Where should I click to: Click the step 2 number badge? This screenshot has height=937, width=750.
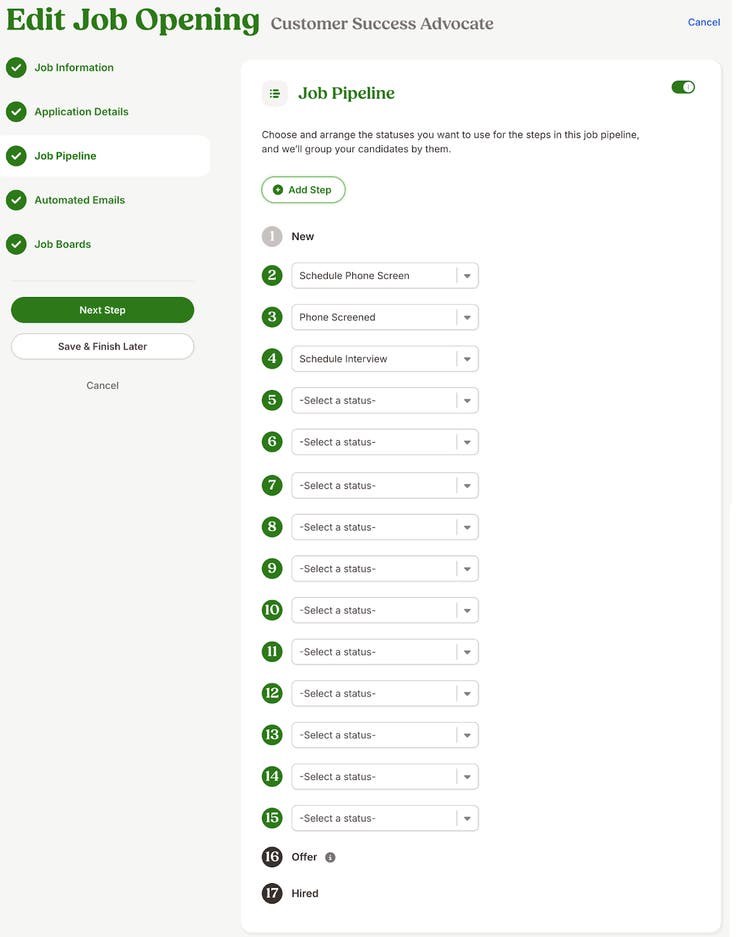(272, 275)
